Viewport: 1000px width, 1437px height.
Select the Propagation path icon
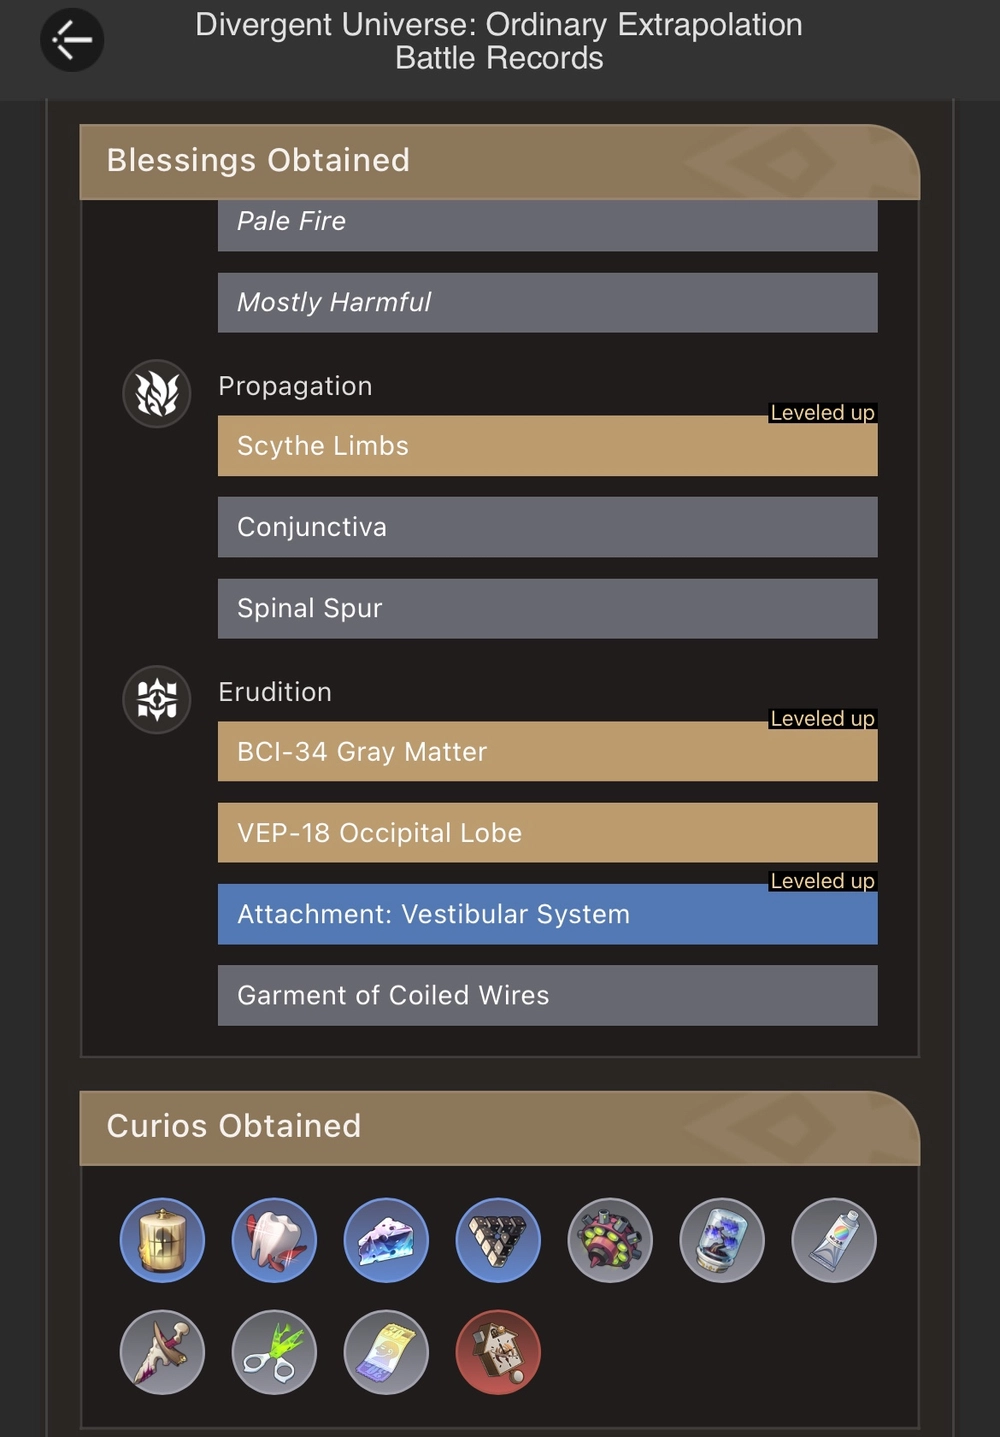156,394
